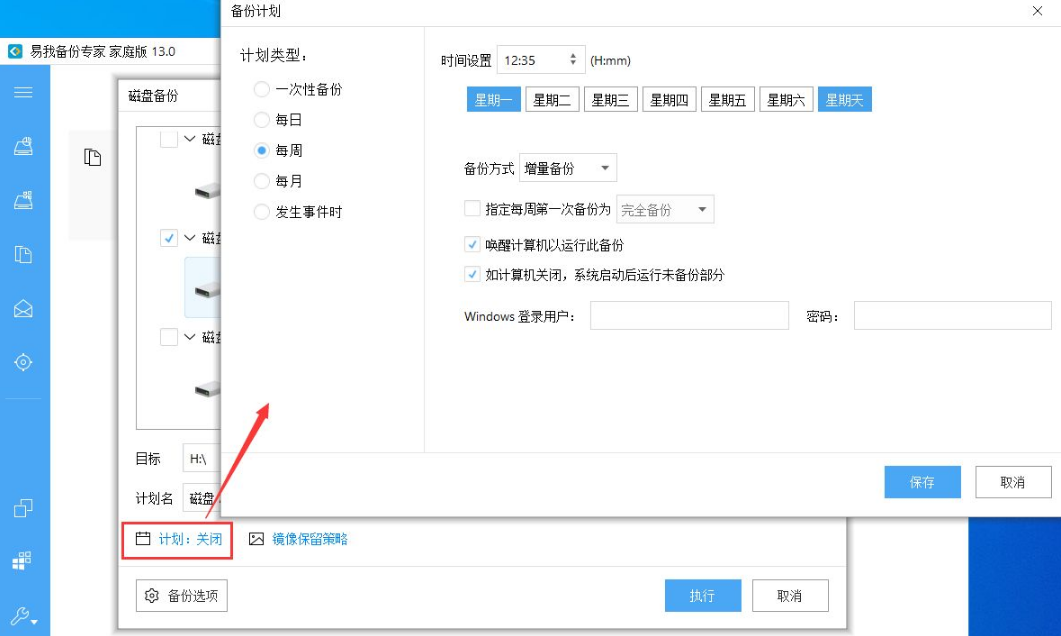
Task: Select the mail backup envelope icon
Action: point(23,309)
